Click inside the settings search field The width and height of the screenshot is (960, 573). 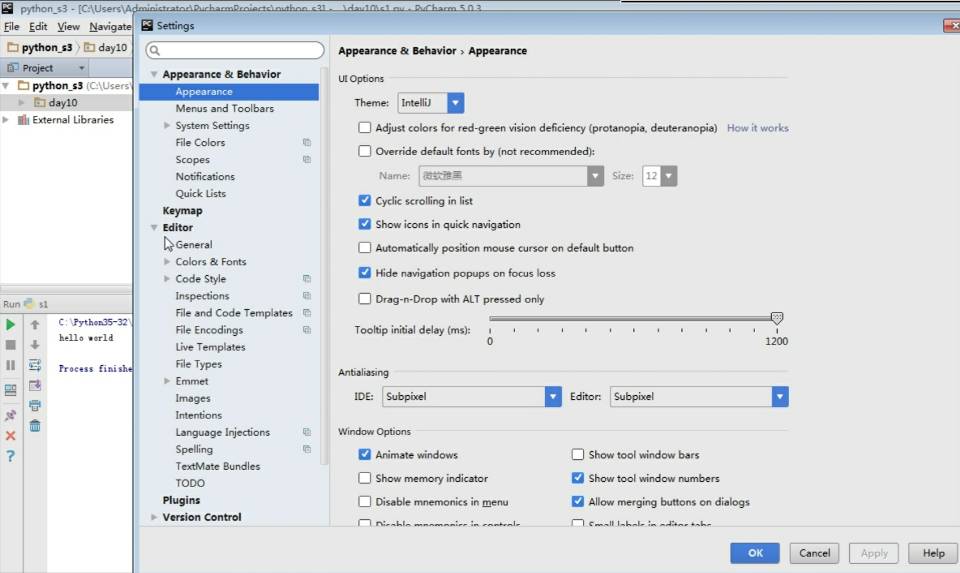(235, 50)
